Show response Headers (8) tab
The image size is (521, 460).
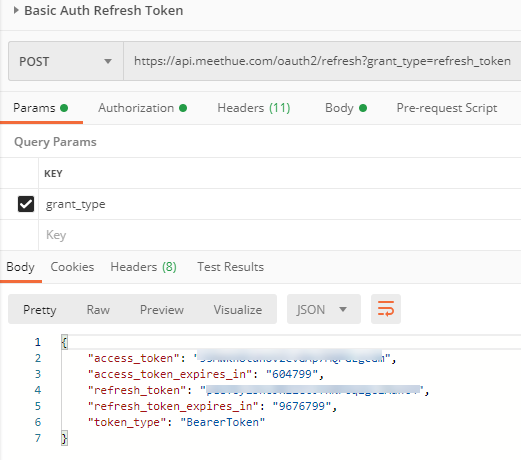(x=143, y=267)
